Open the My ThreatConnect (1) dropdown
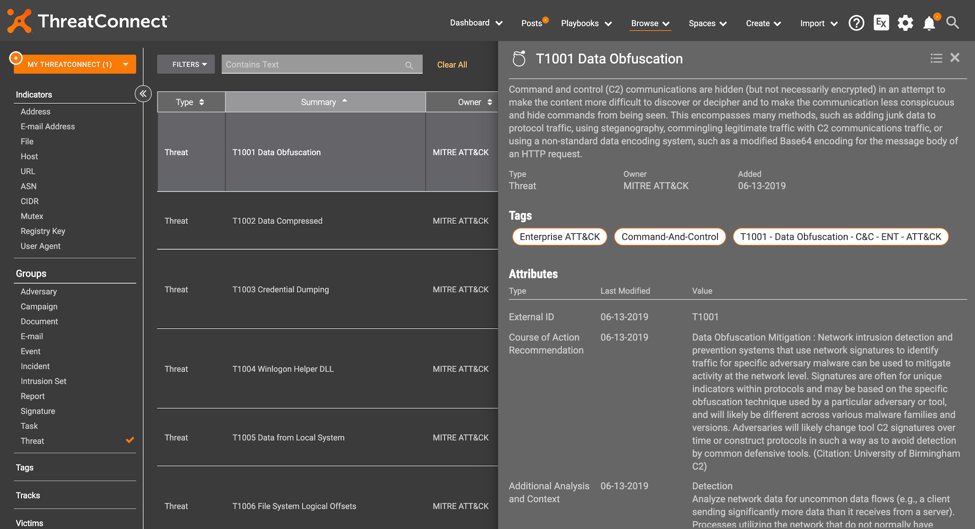Screen dimensions: 975x529 coord(75,64)
